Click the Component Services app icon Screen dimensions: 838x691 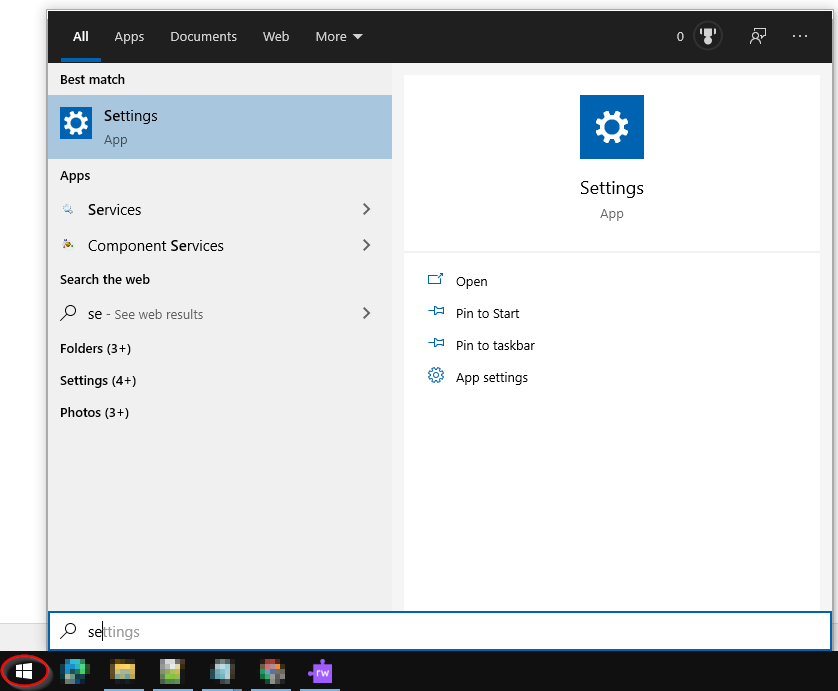(68, 245)
